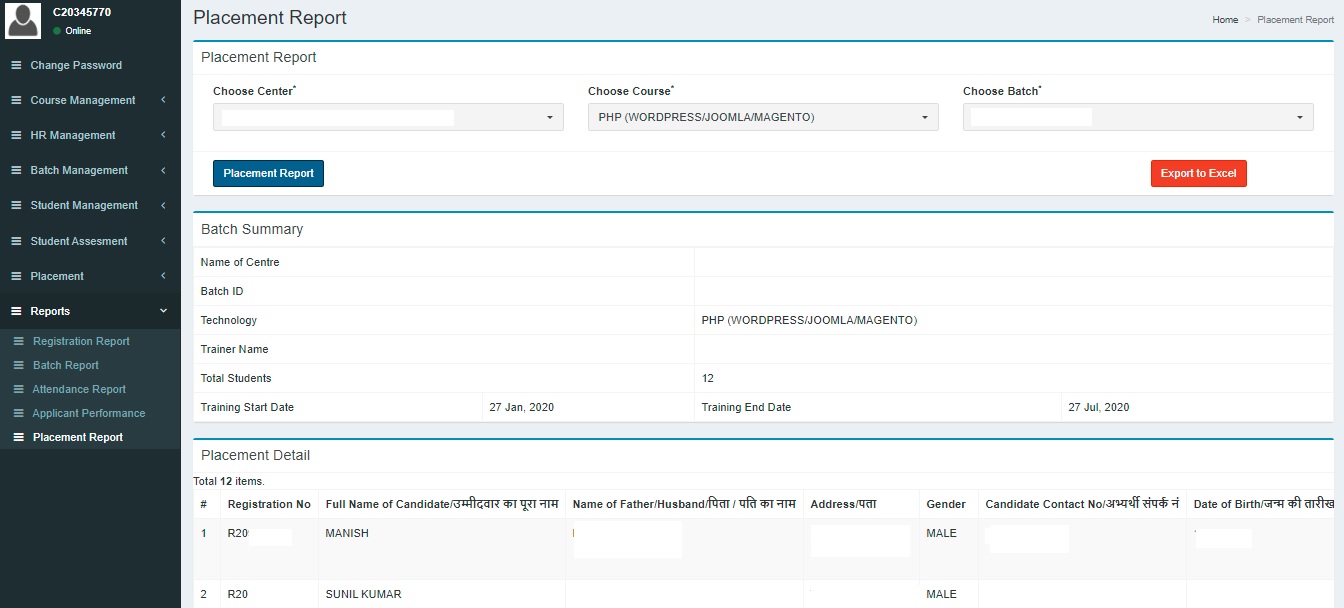Open the Choose Center dropdown
Viewport: 1344px width, 608px height.
[388, 117]
